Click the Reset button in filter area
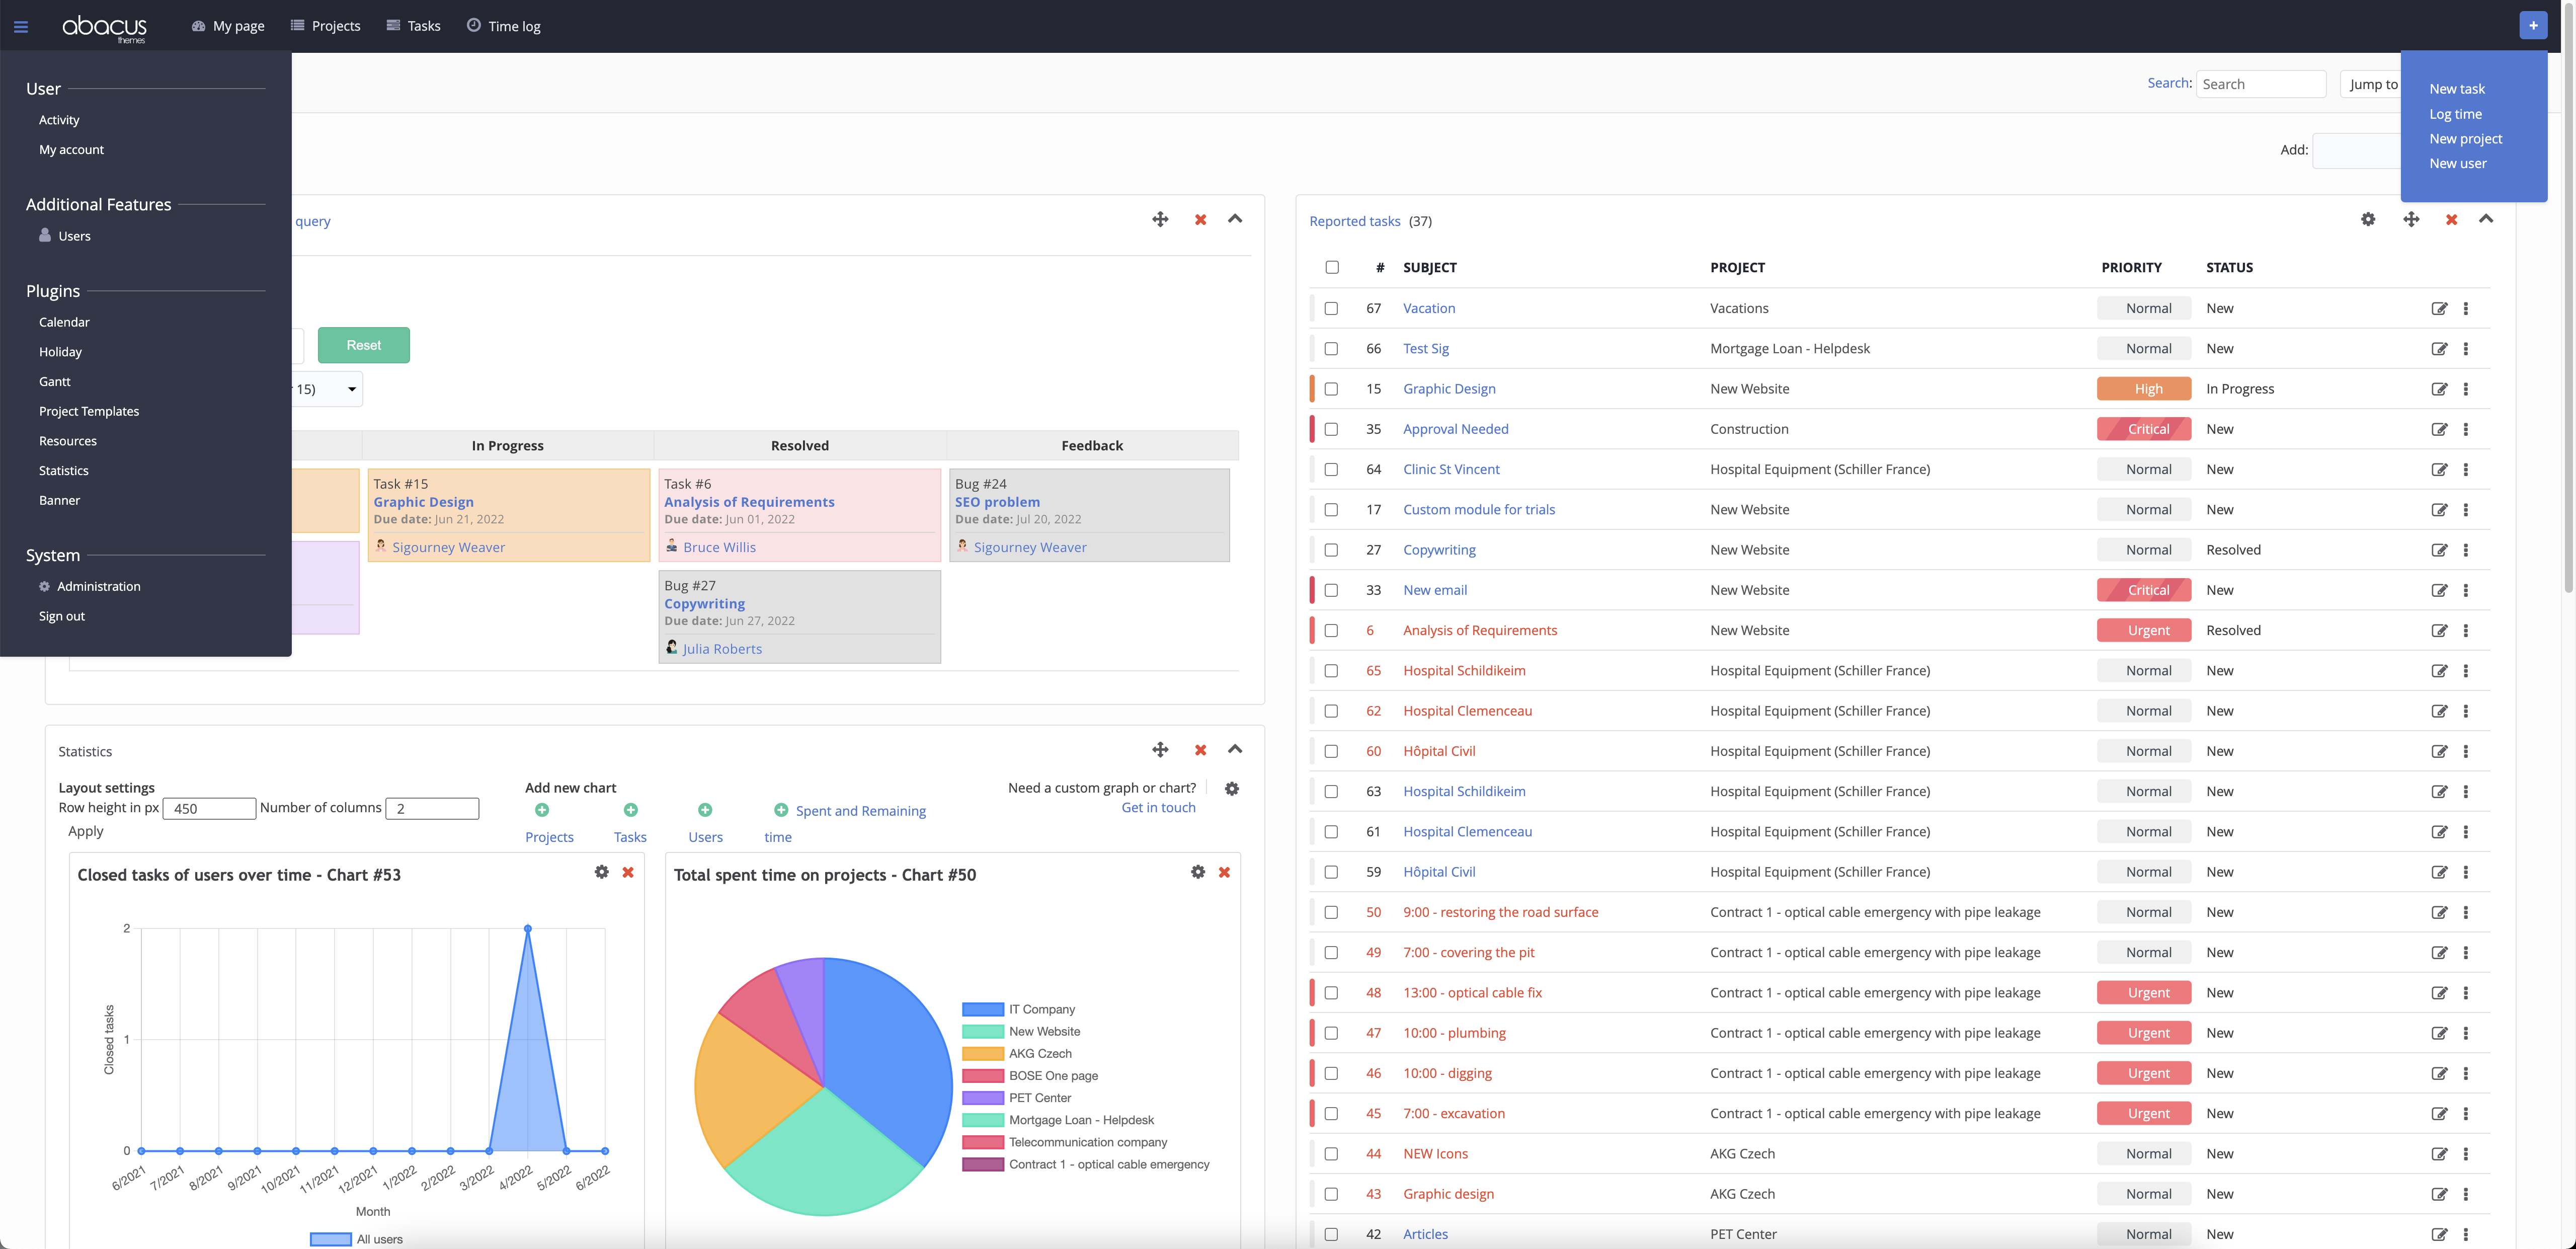The height and width of the screenshot is (1249, 2576). click(x=361, y=344)
